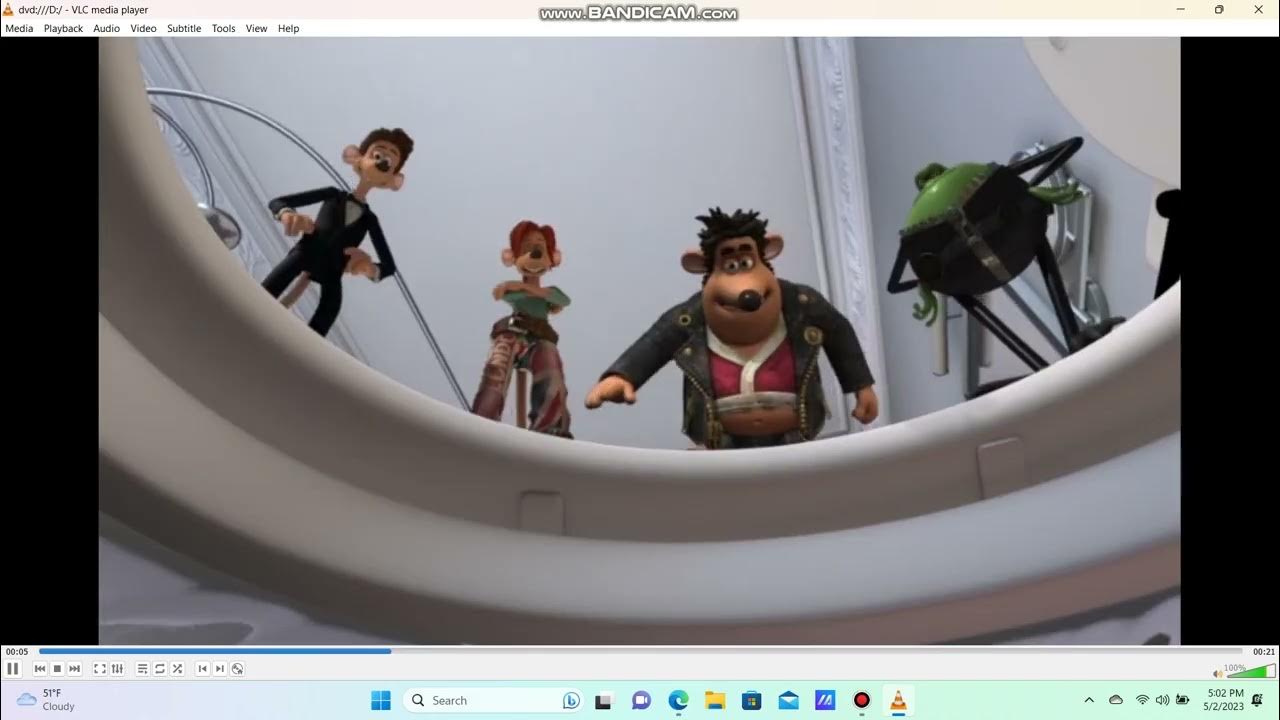This screenshot has width=1280, height=720.
Task: Open OneDrive cloud tray icon
Action: (1116, 700)
